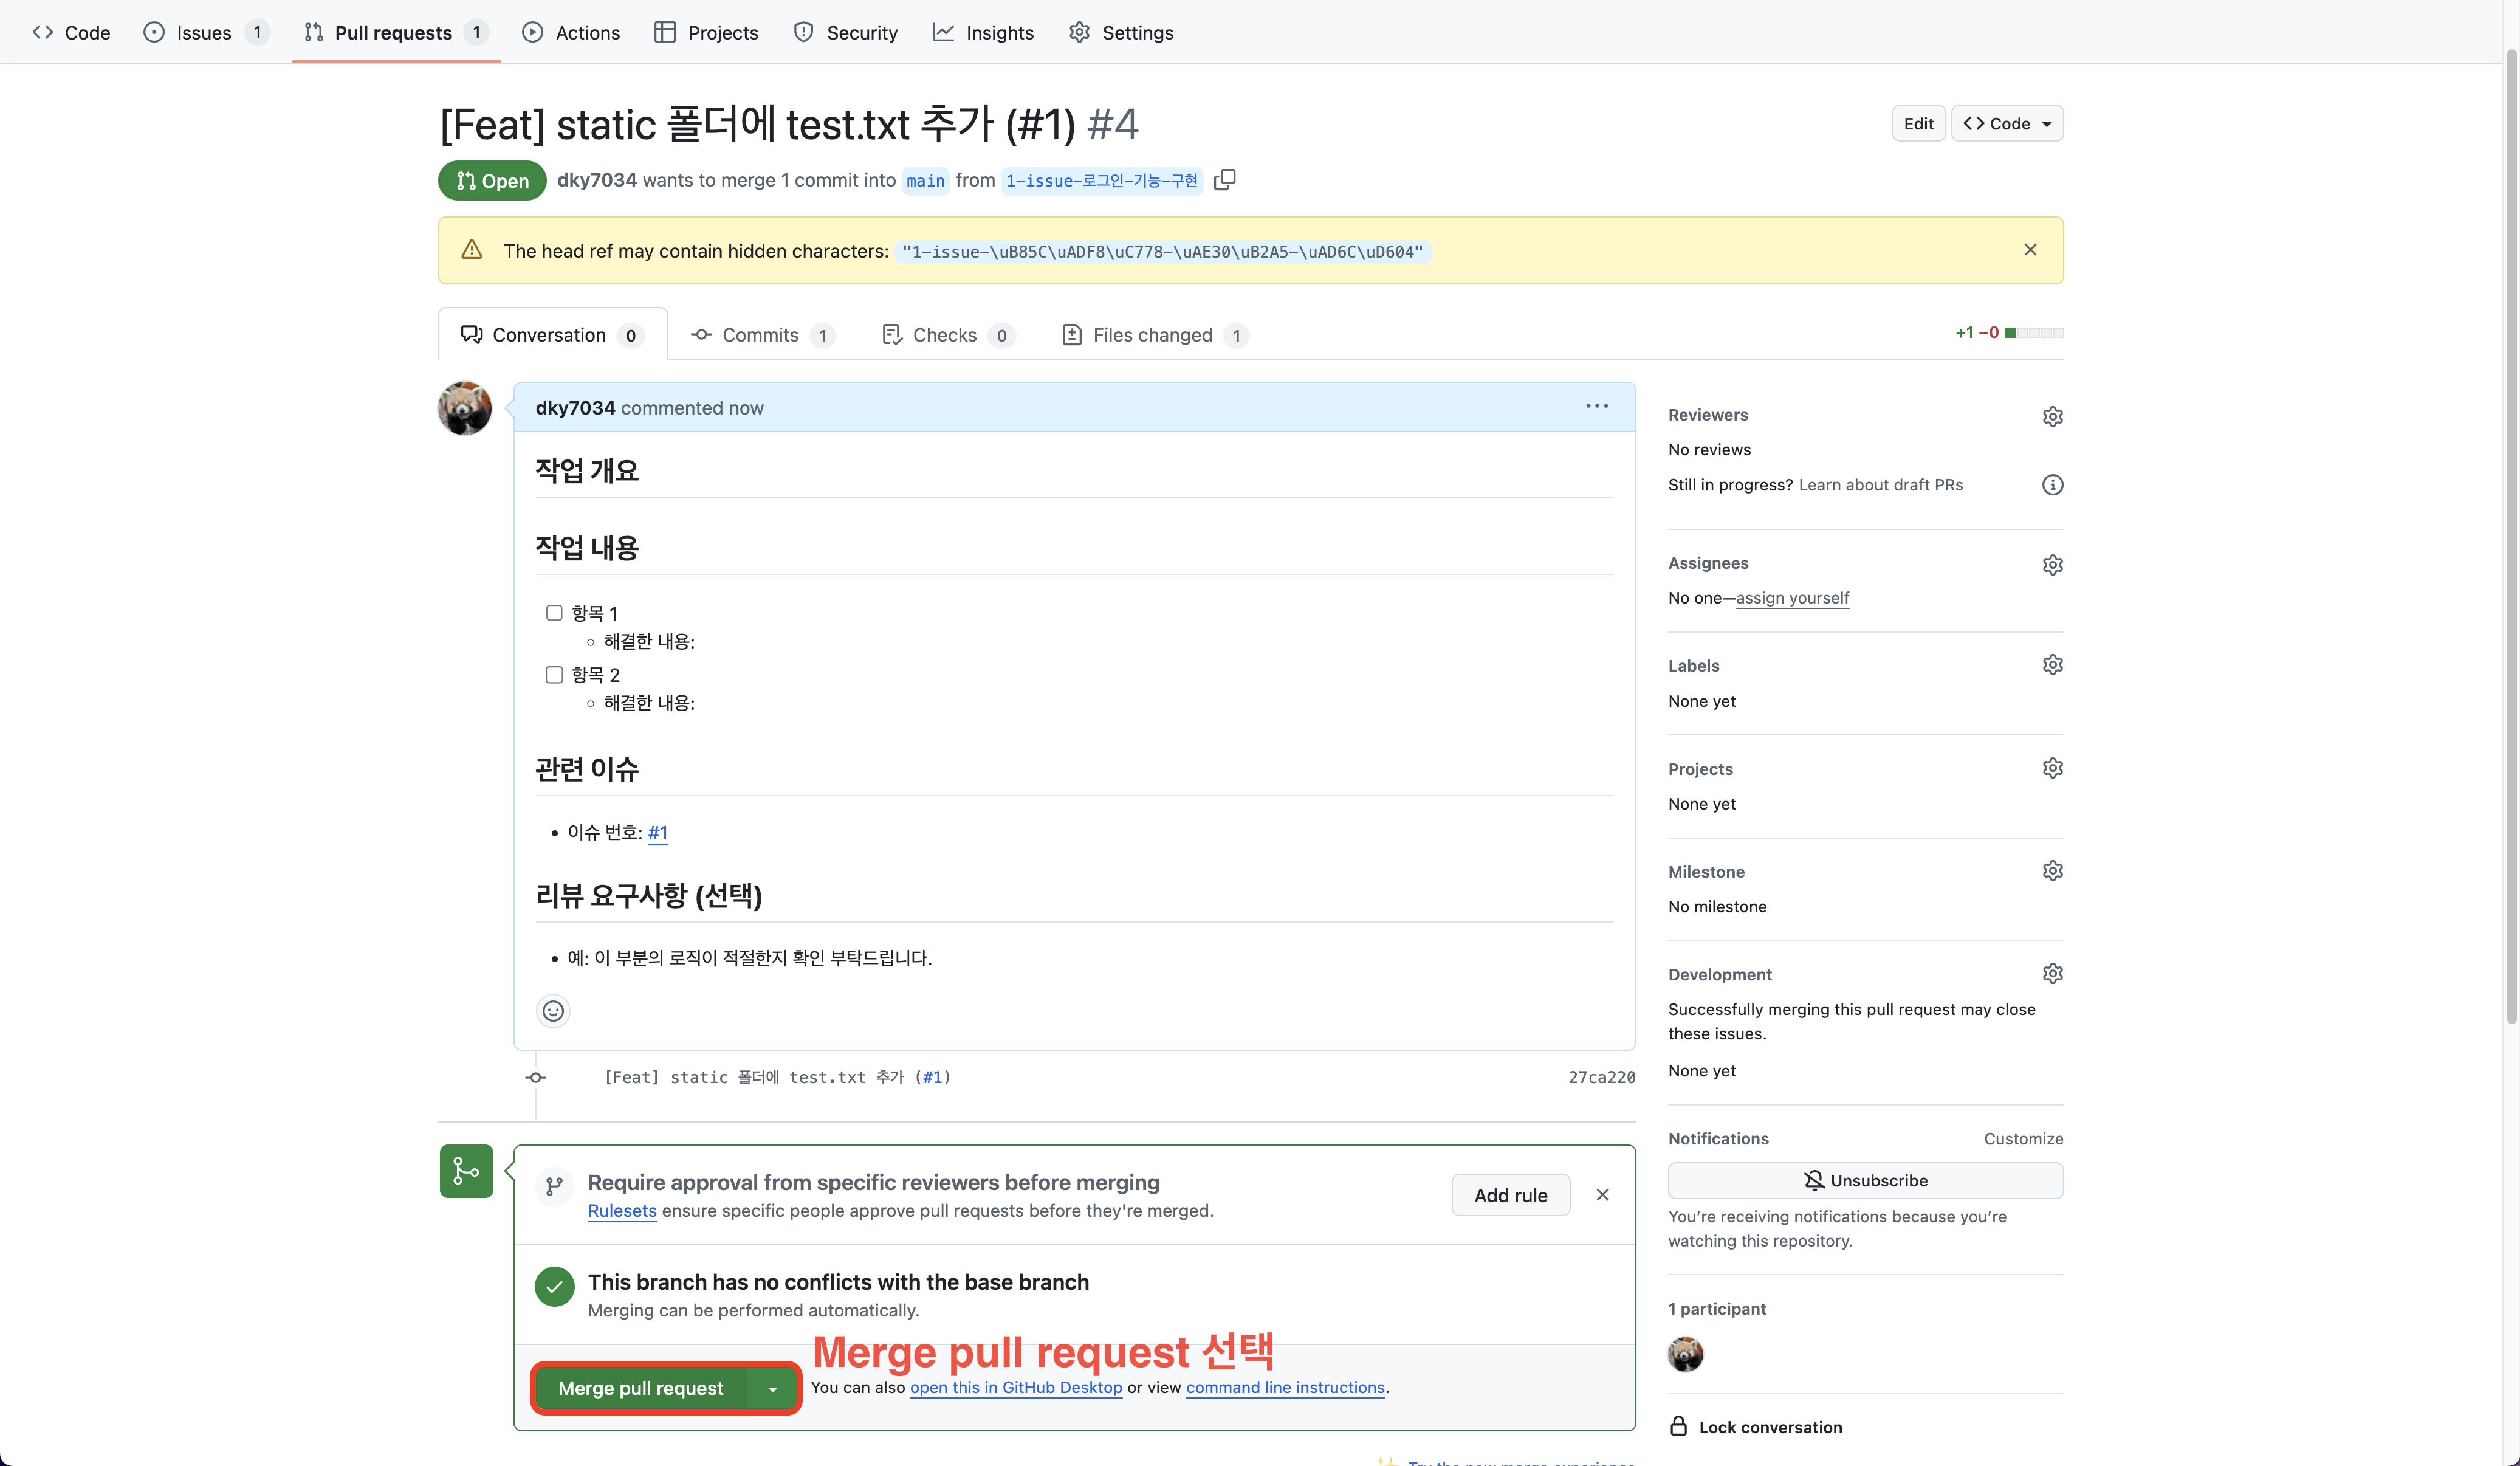
Task: Open the Commits tab
Action: pos(761,335)
